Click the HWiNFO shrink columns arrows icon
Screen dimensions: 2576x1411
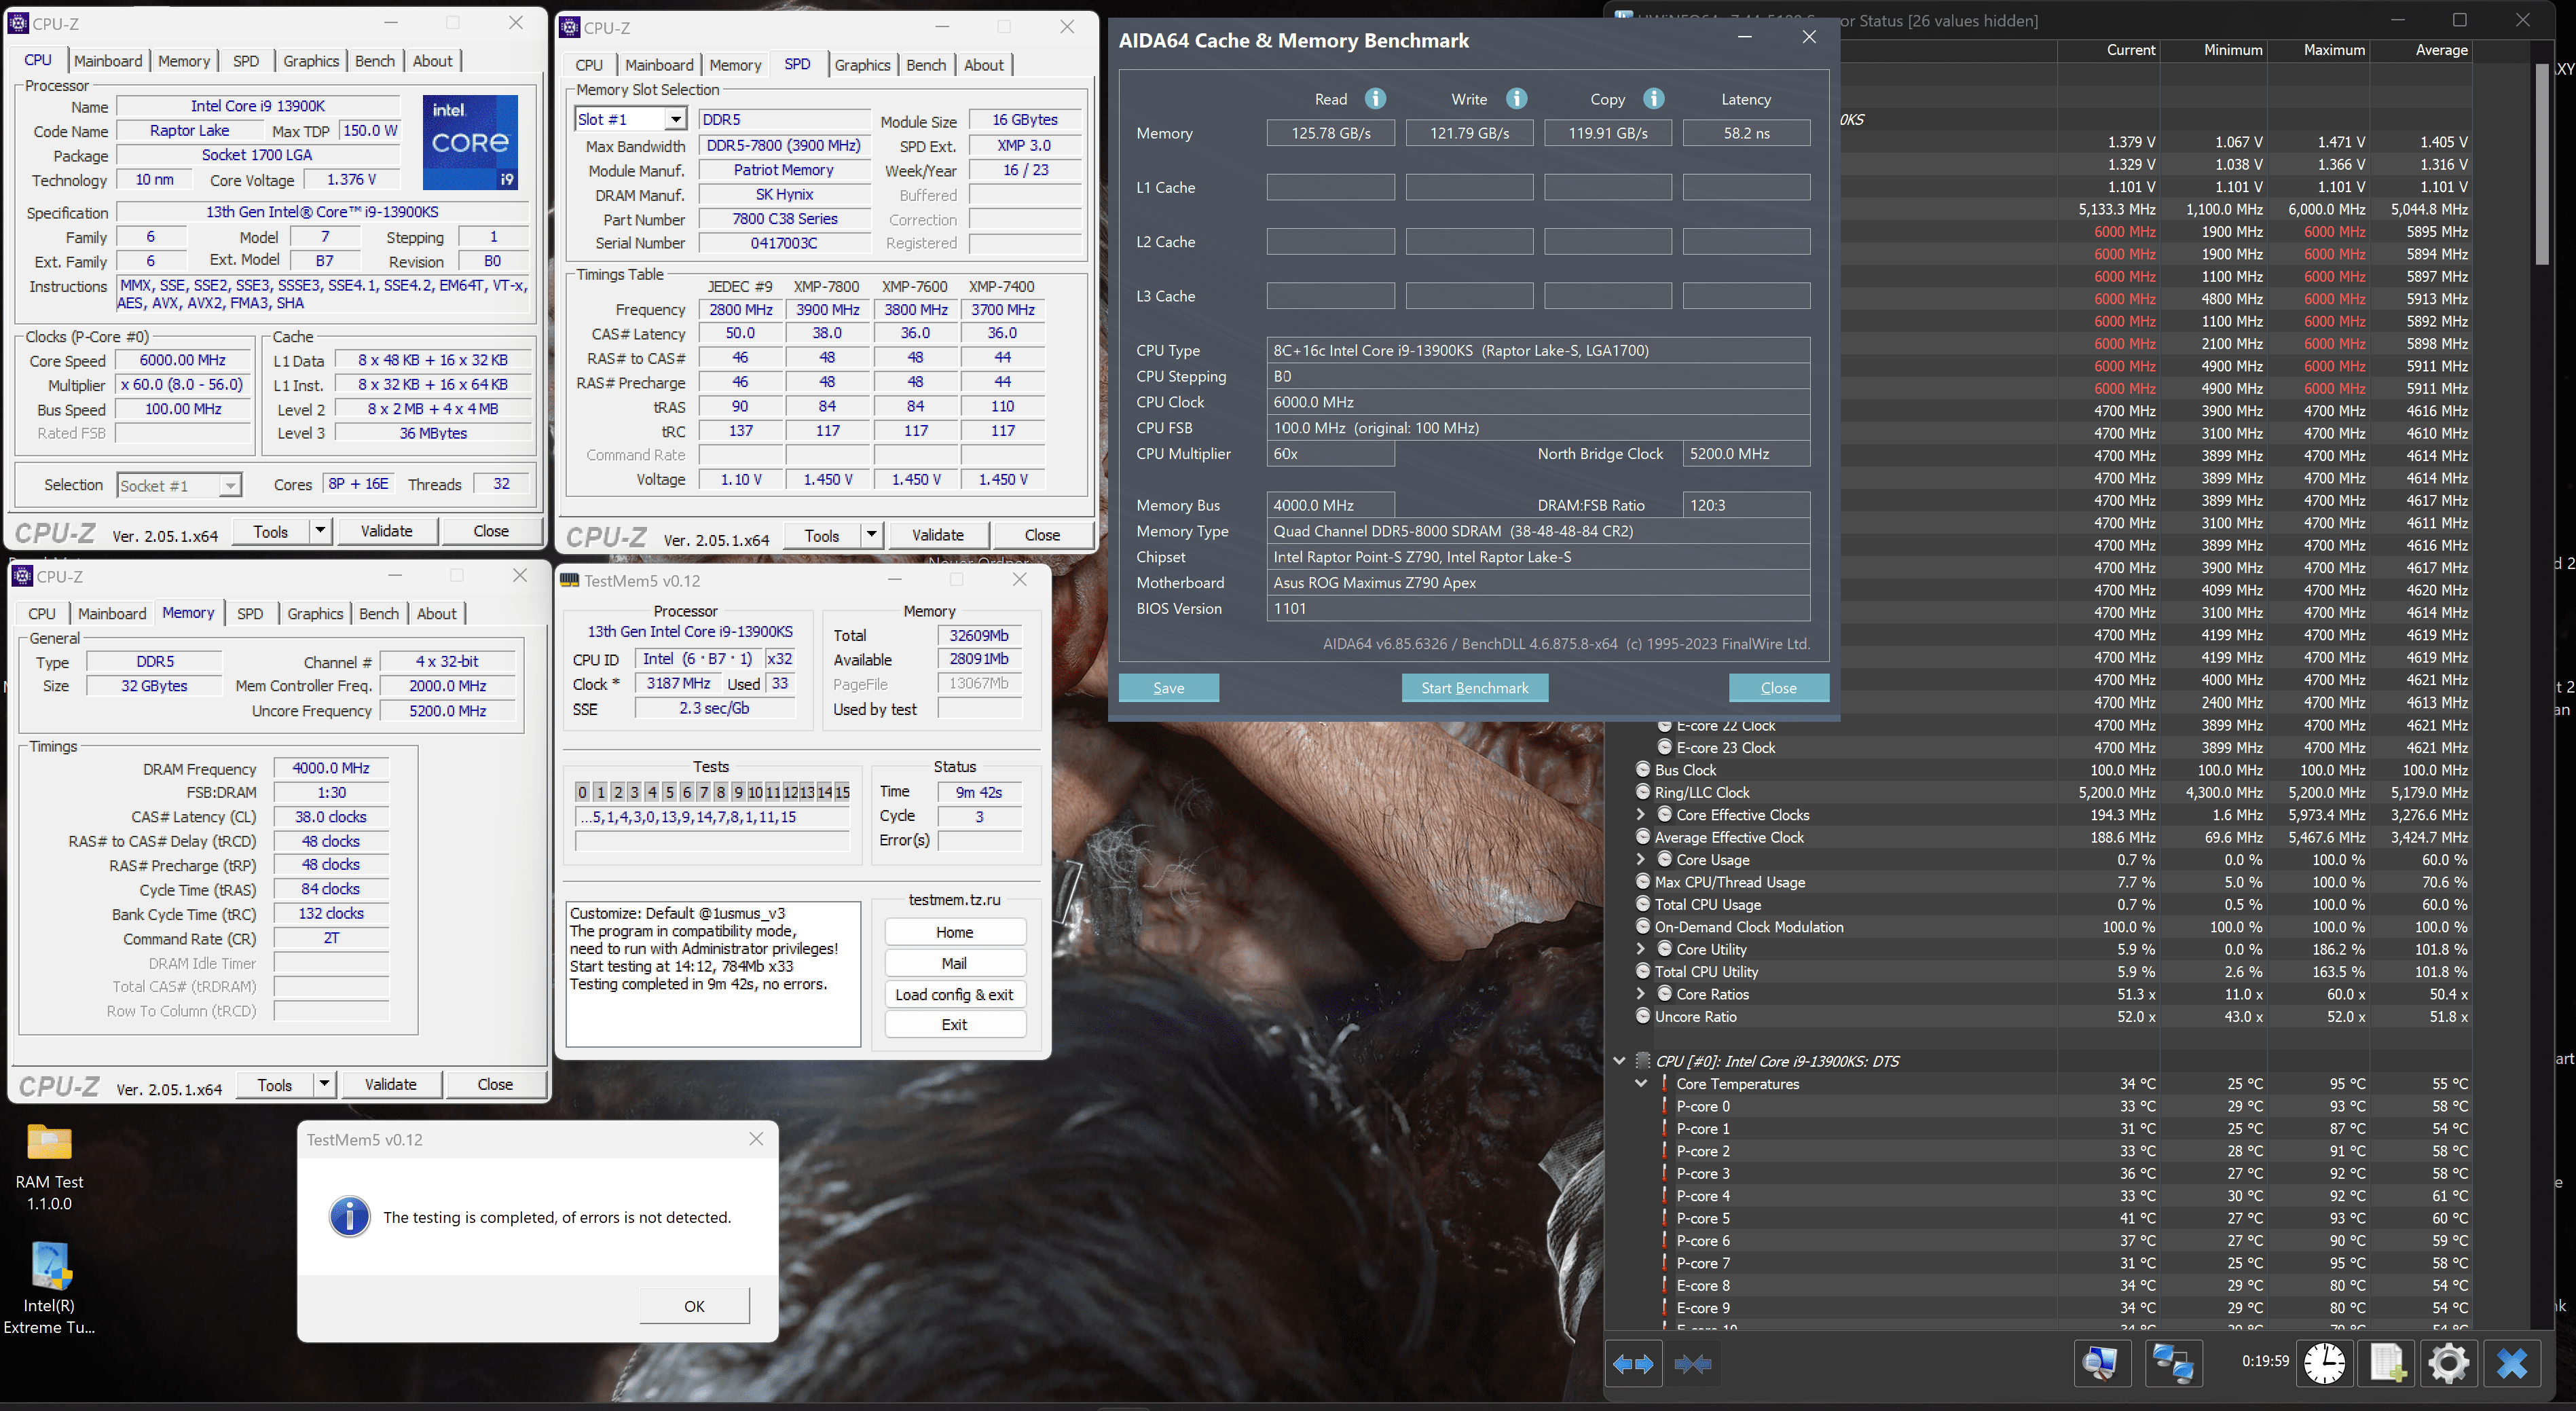pyautogui.click(x=1692, y=1364)
